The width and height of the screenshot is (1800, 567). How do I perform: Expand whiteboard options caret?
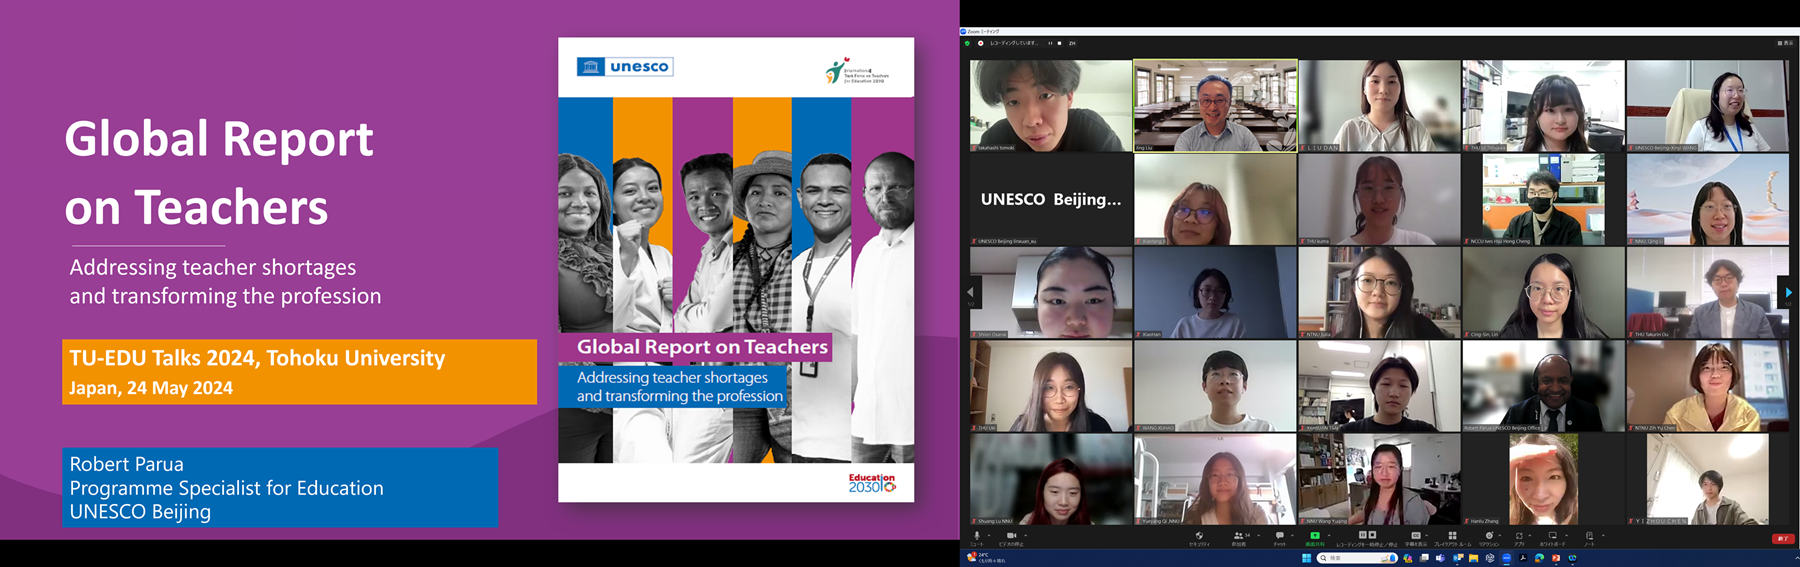coord(1566,535)
